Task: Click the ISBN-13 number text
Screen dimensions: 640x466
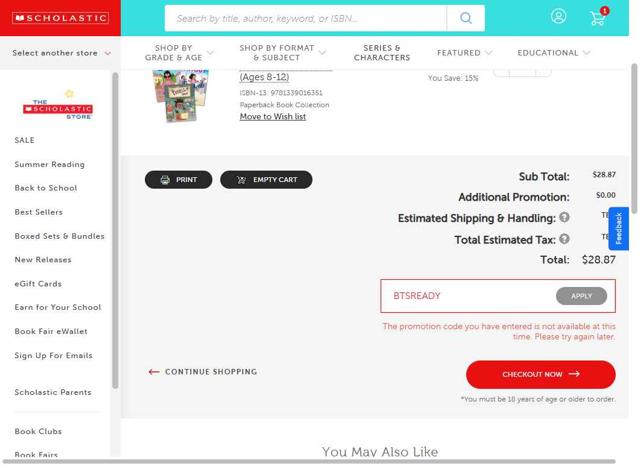Action: (281, 93)
